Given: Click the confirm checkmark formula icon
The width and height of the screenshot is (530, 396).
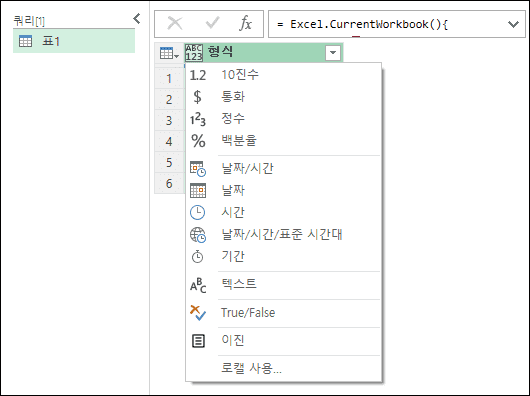Looking at the screenshot, I should tap(212, 23).
